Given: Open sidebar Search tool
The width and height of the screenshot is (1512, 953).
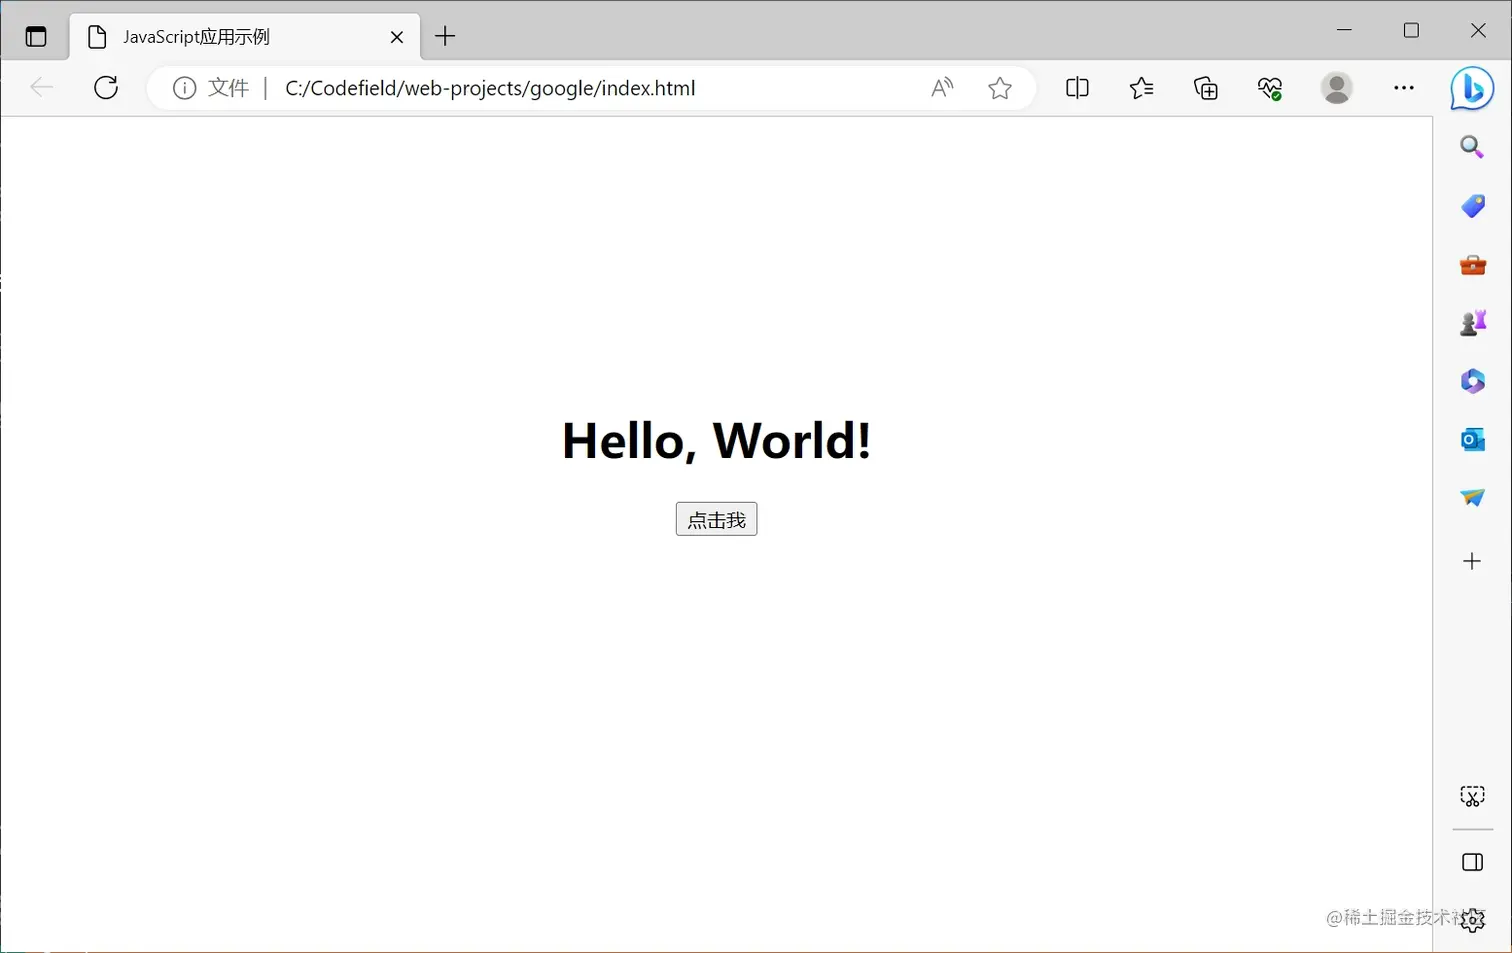Looking at the screenshot, I should [x=1472, y=147].
